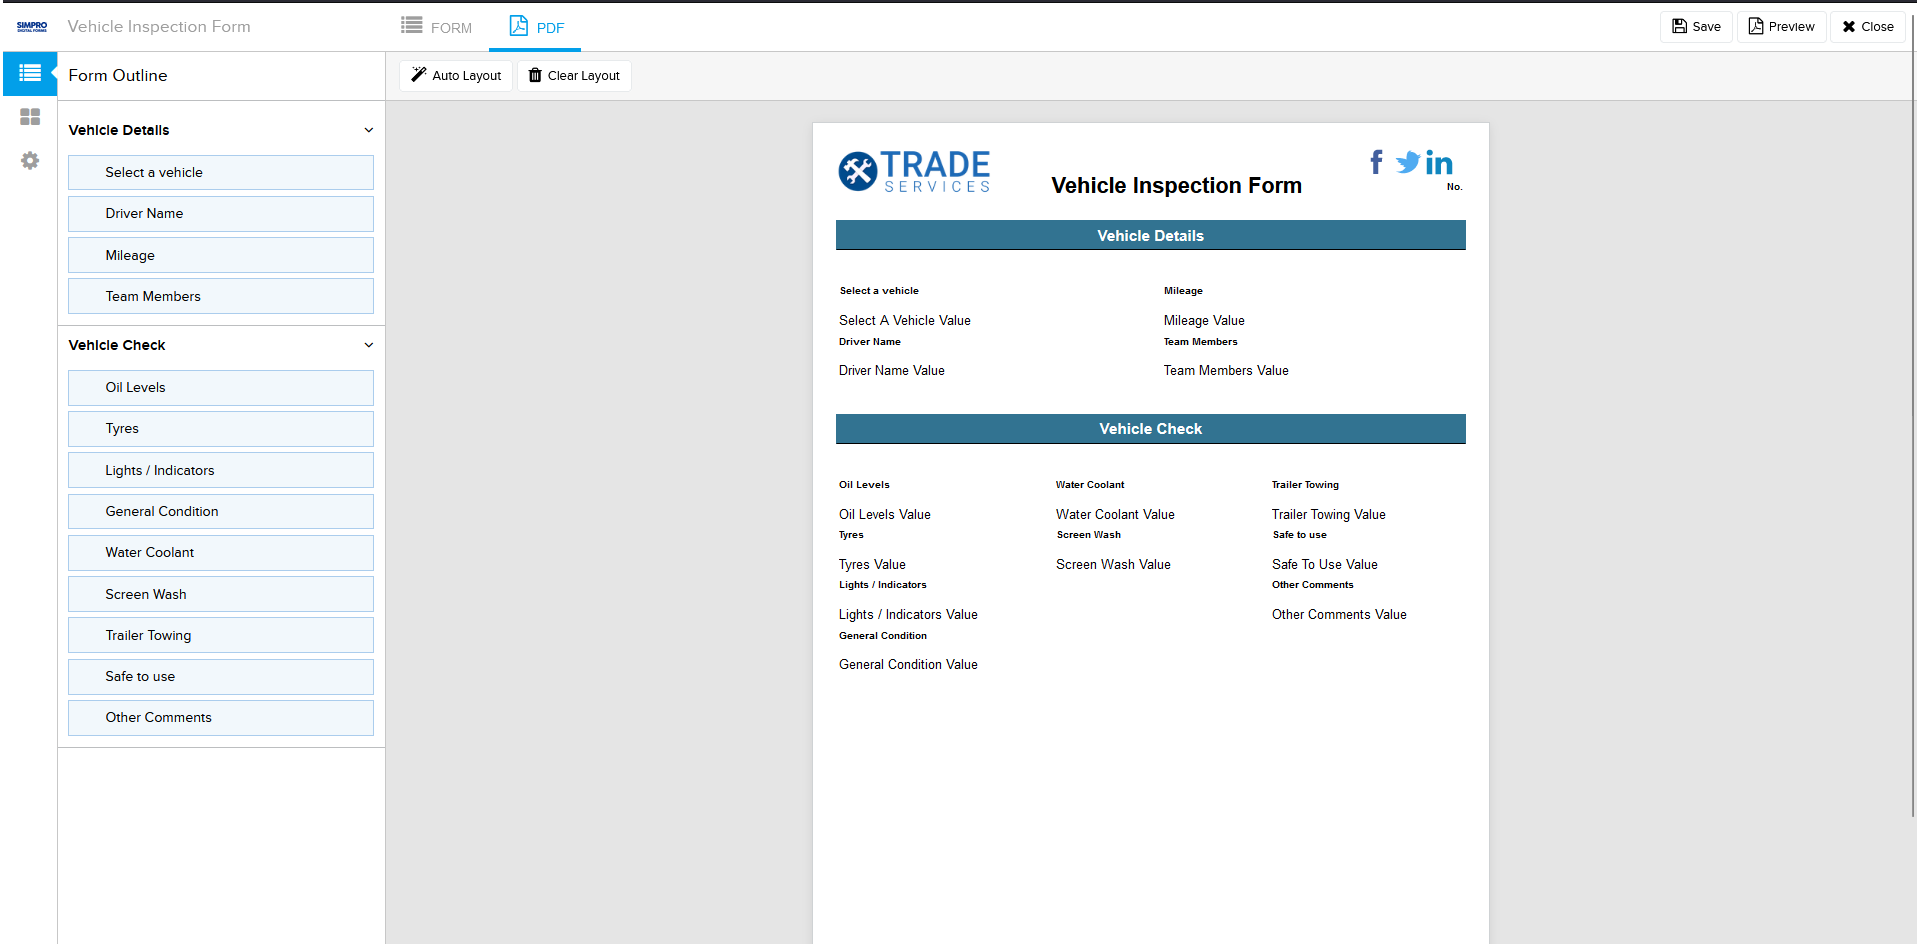Viewport: 1918px width, 947px height.
Task: Open the PDF Preview
Action: point(1781,27)
